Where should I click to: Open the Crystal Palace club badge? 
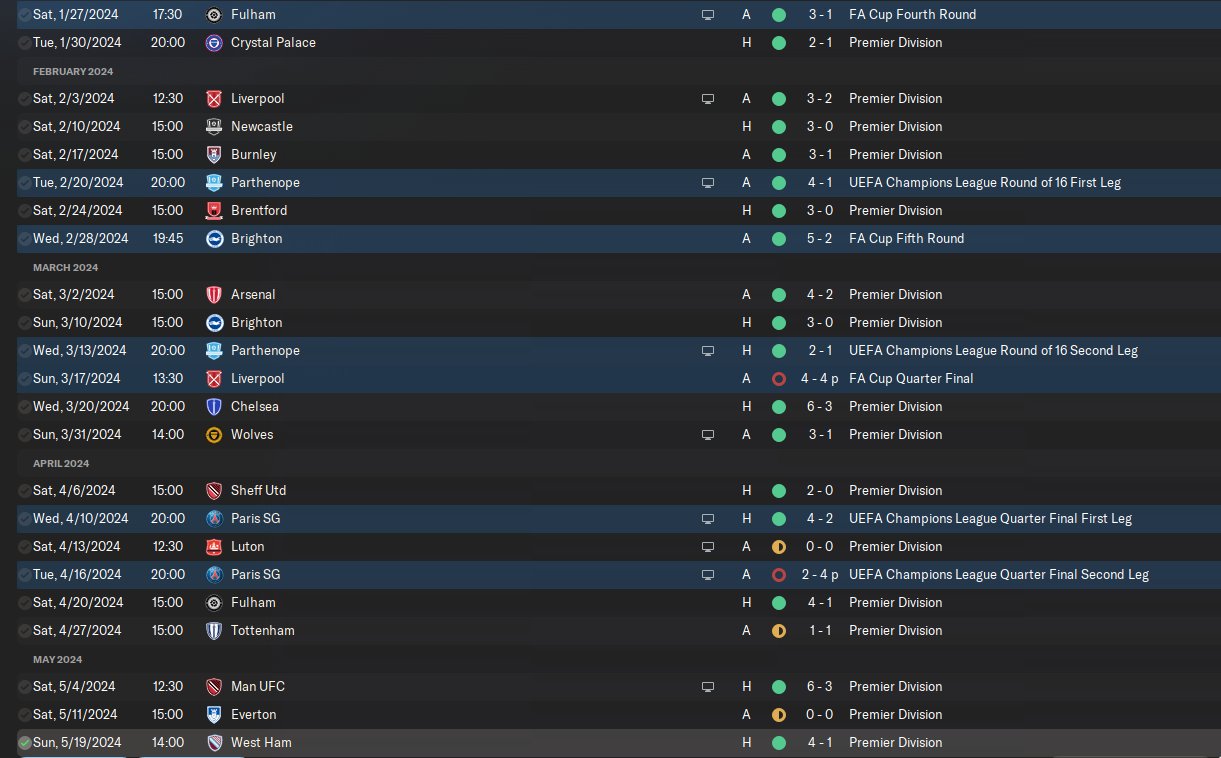tap(213, 43)
